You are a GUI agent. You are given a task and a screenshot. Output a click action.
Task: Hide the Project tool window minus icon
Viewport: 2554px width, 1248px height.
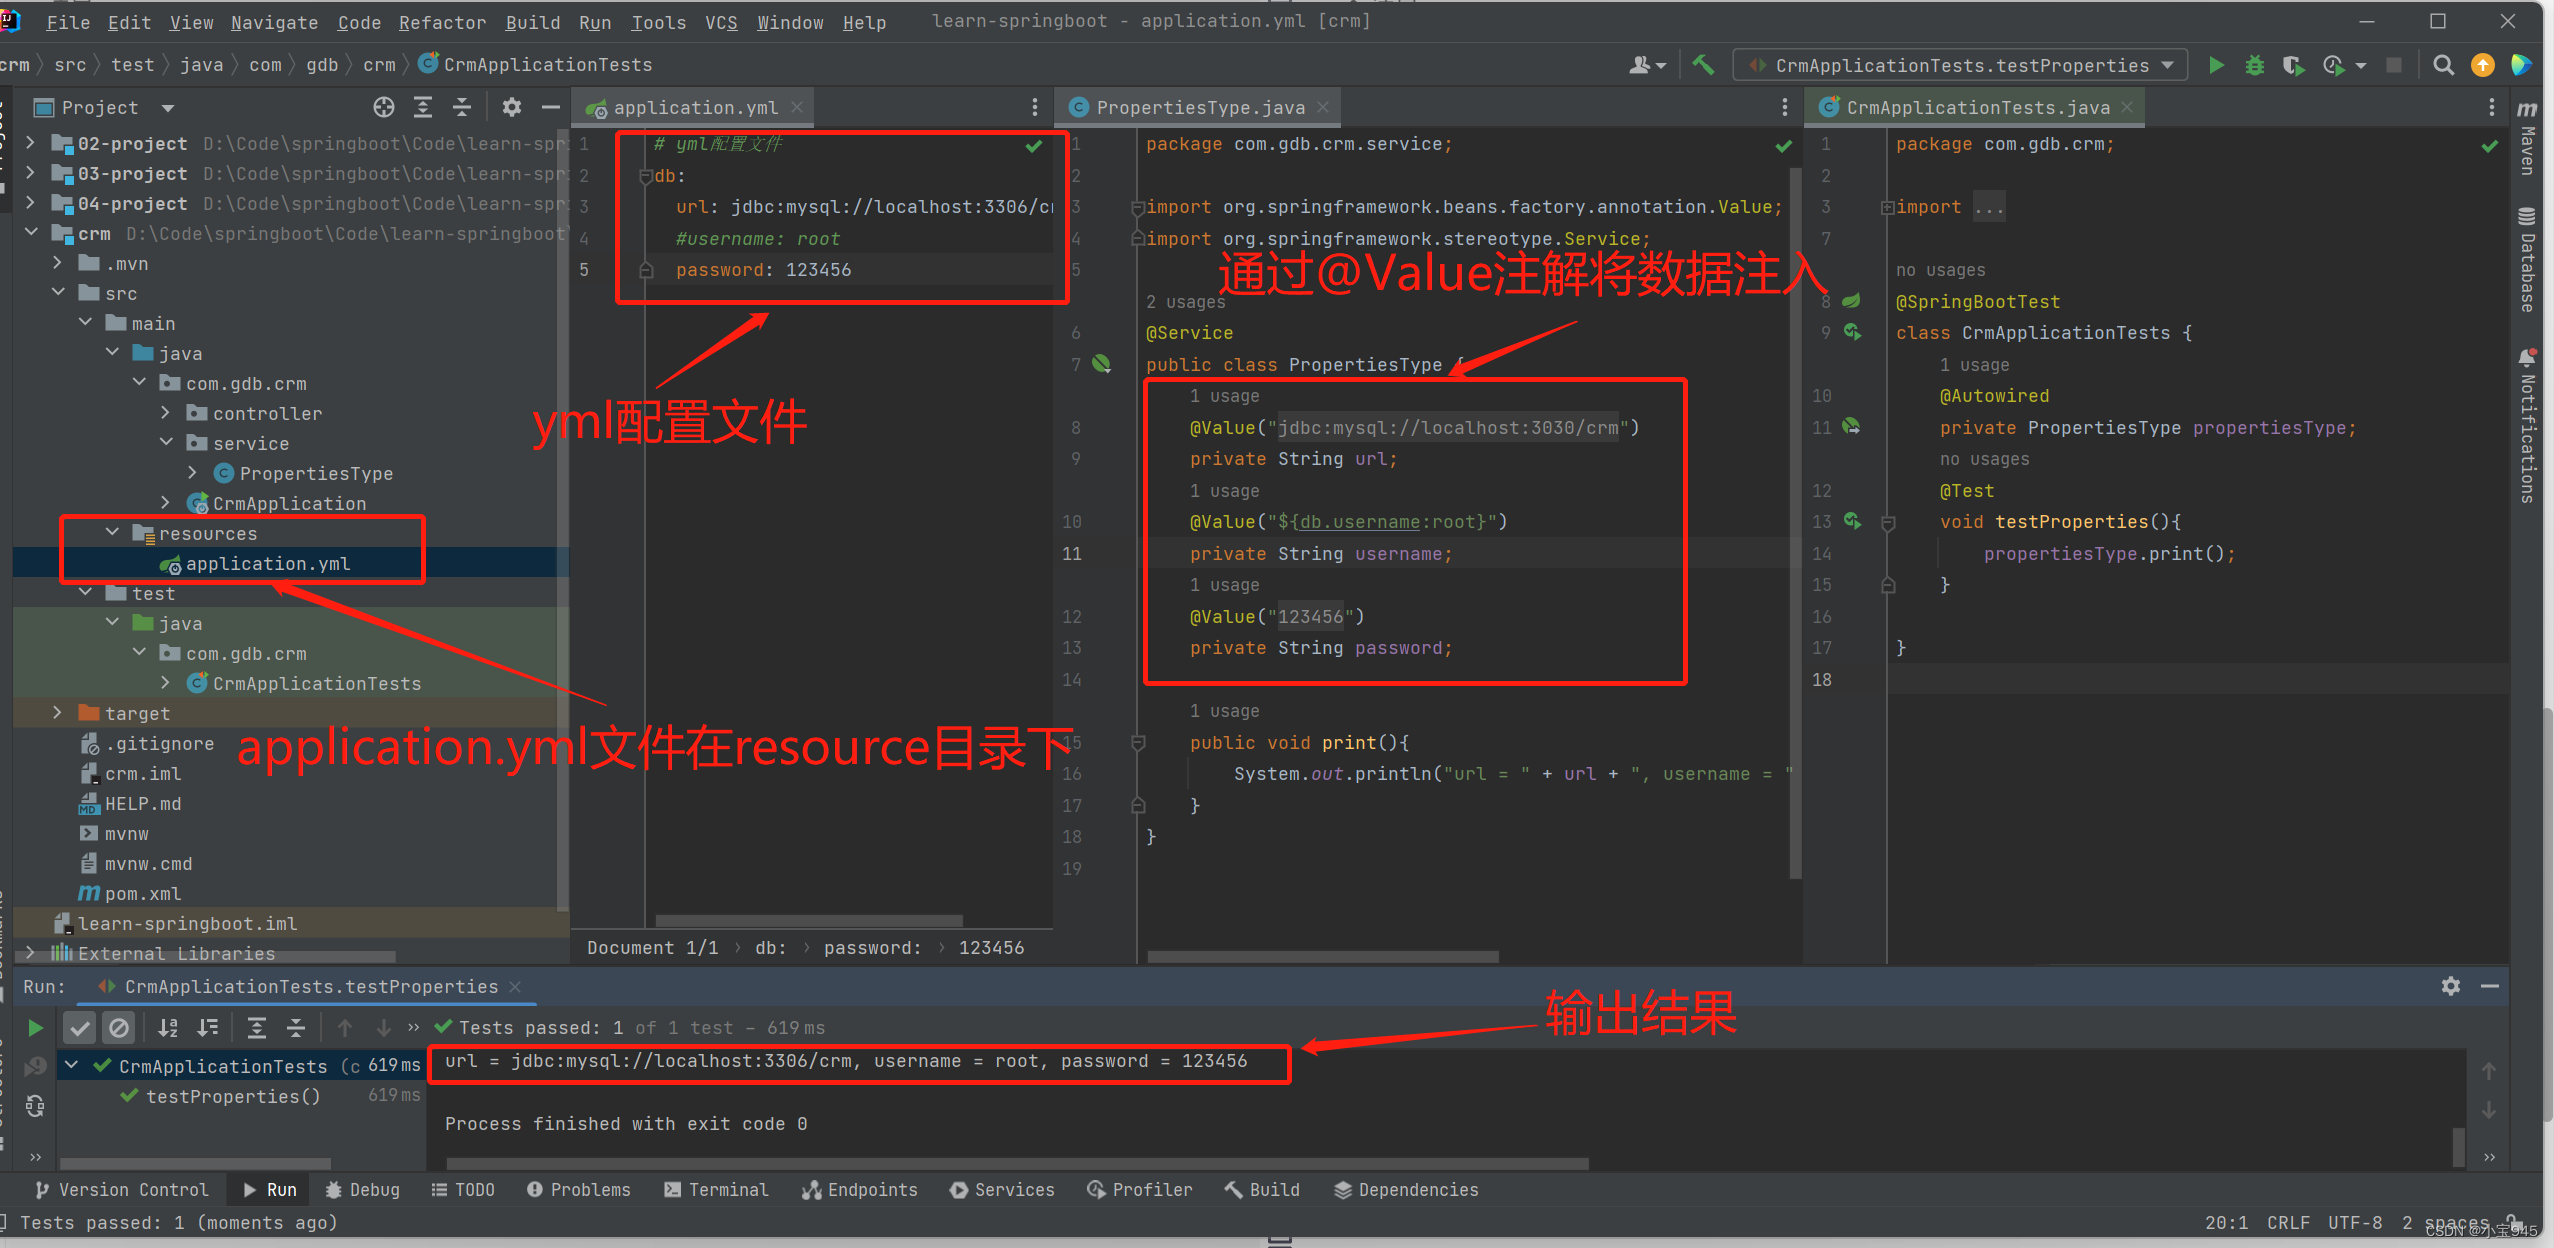[x=550, y=107]
